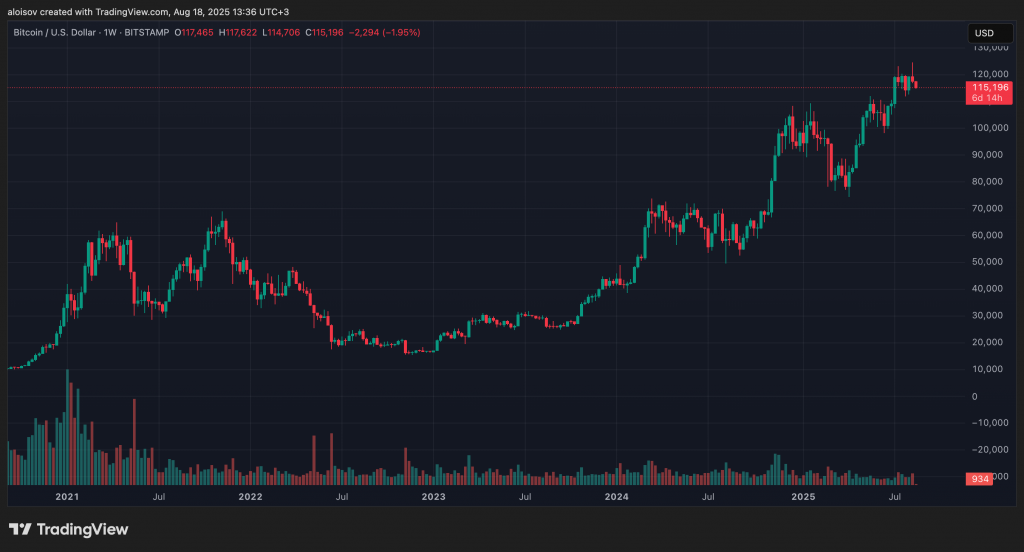Click the 0 level on price scale
This screenshot has height=552, width=1024.
974,396
